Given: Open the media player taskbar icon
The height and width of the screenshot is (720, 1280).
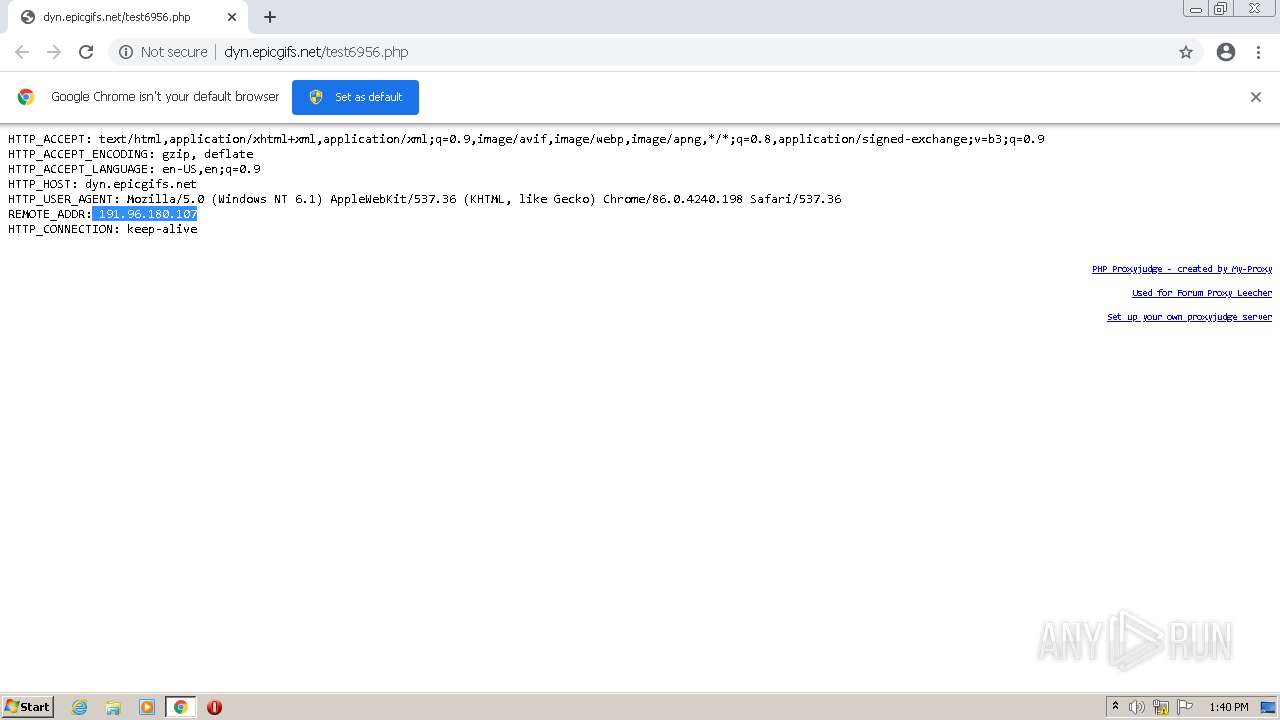Looking at the screenshot, I should [147, 707].
